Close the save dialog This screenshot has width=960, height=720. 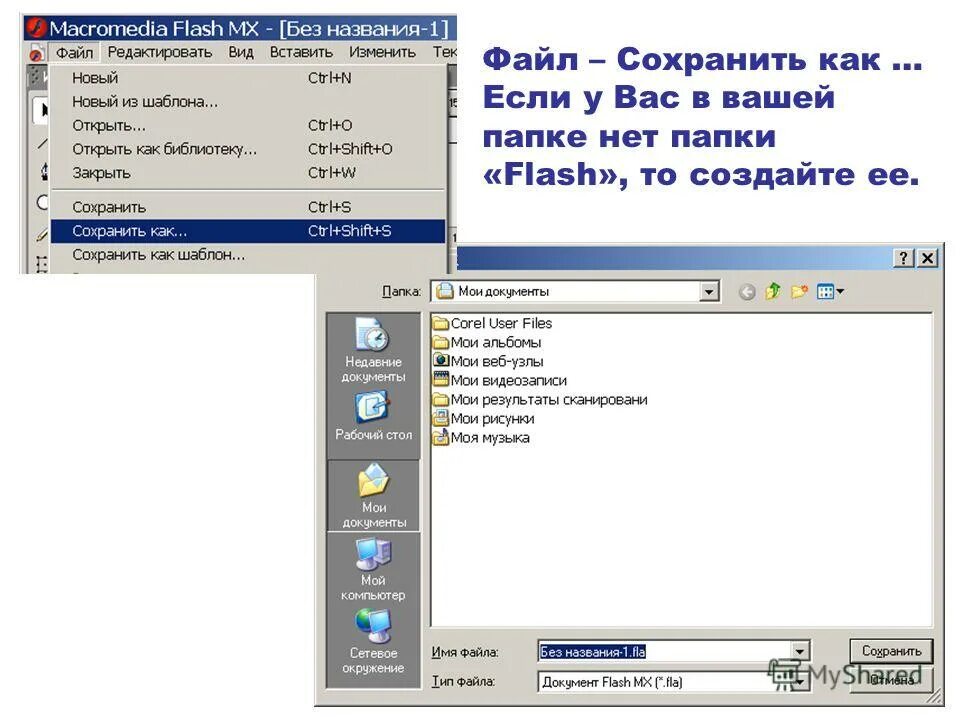click(928, 258)
